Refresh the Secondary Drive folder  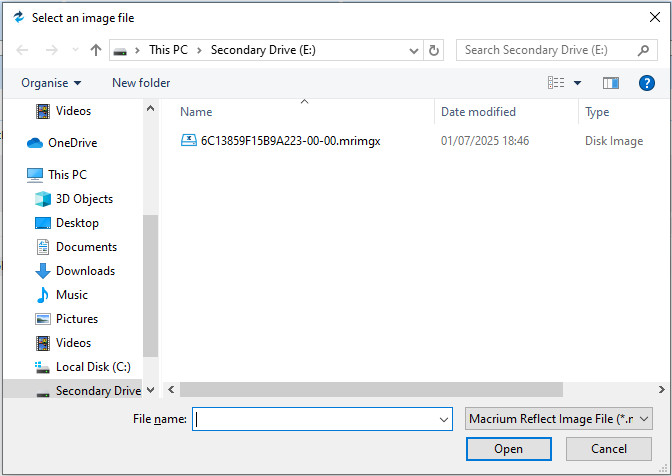coord(434,51)
